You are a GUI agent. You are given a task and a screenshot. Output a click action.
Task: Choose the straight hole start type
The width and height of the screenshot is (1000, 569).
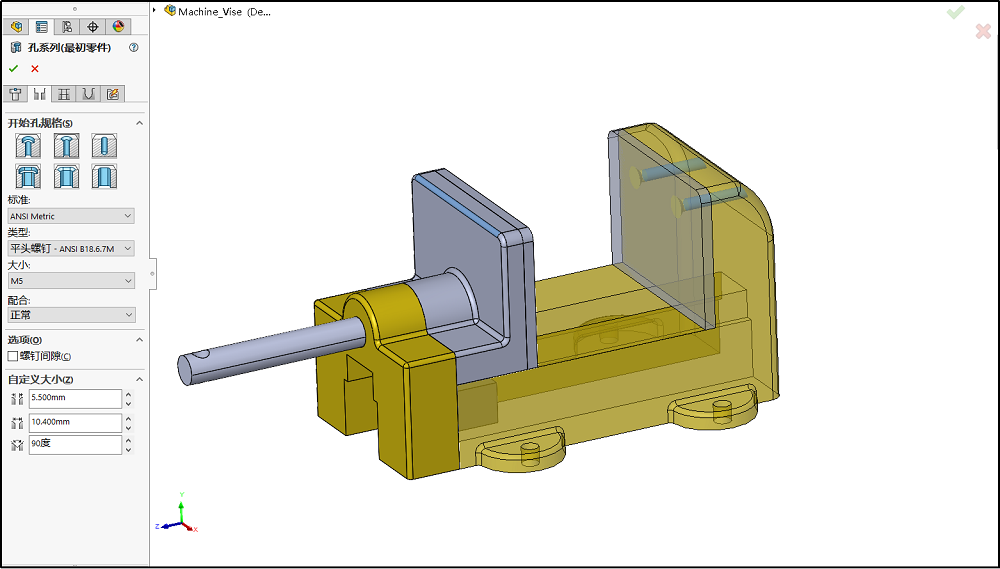[x=104, y=145]
